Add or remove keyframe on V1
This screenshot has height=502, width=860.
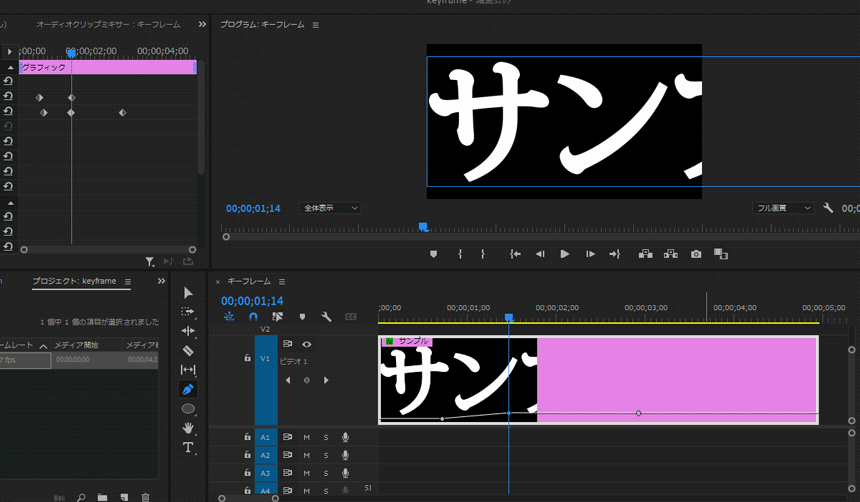point(307,380)
